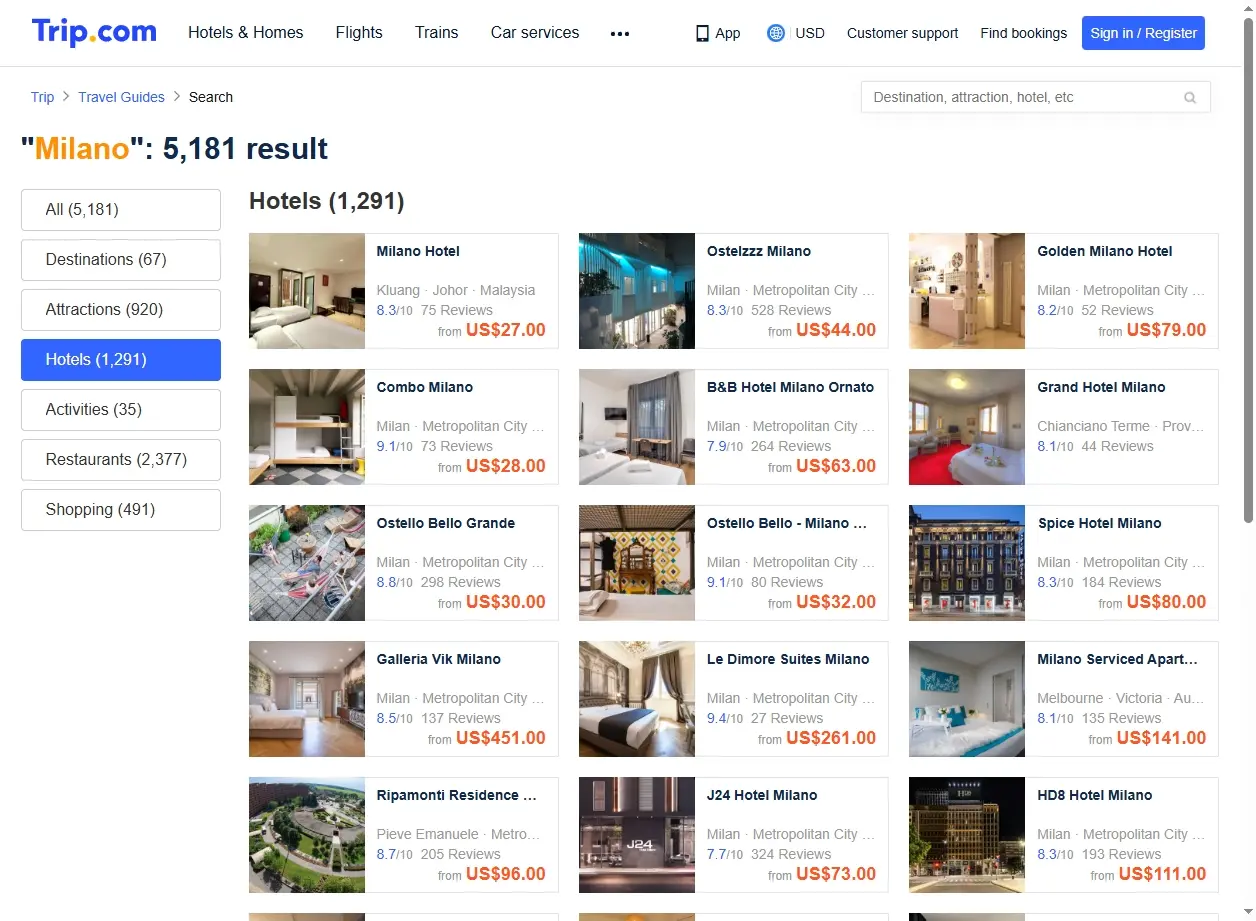1256x921 pixels.
Task: Open Milano Hotel thumbnail image
Action: tap(307, 291)
